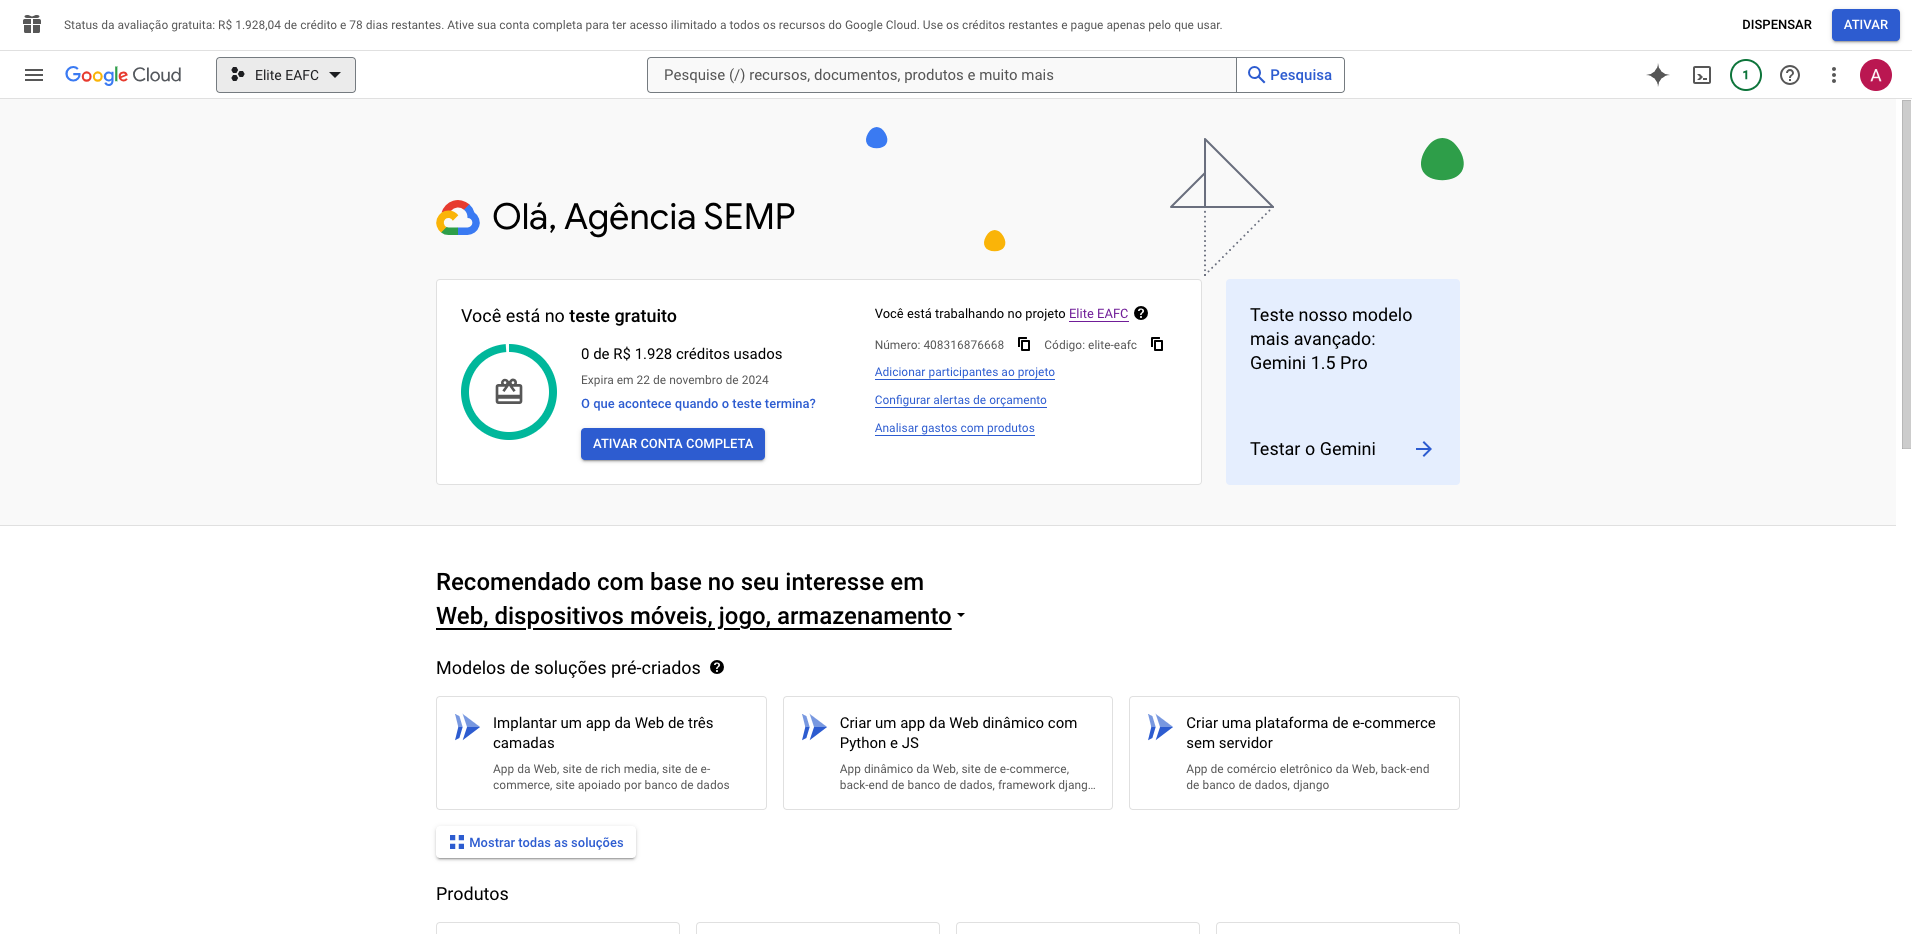Click icon of e-commerce sem servidor card
1912x934 pixels.
pyautogui.click(x=1160, y=727)
